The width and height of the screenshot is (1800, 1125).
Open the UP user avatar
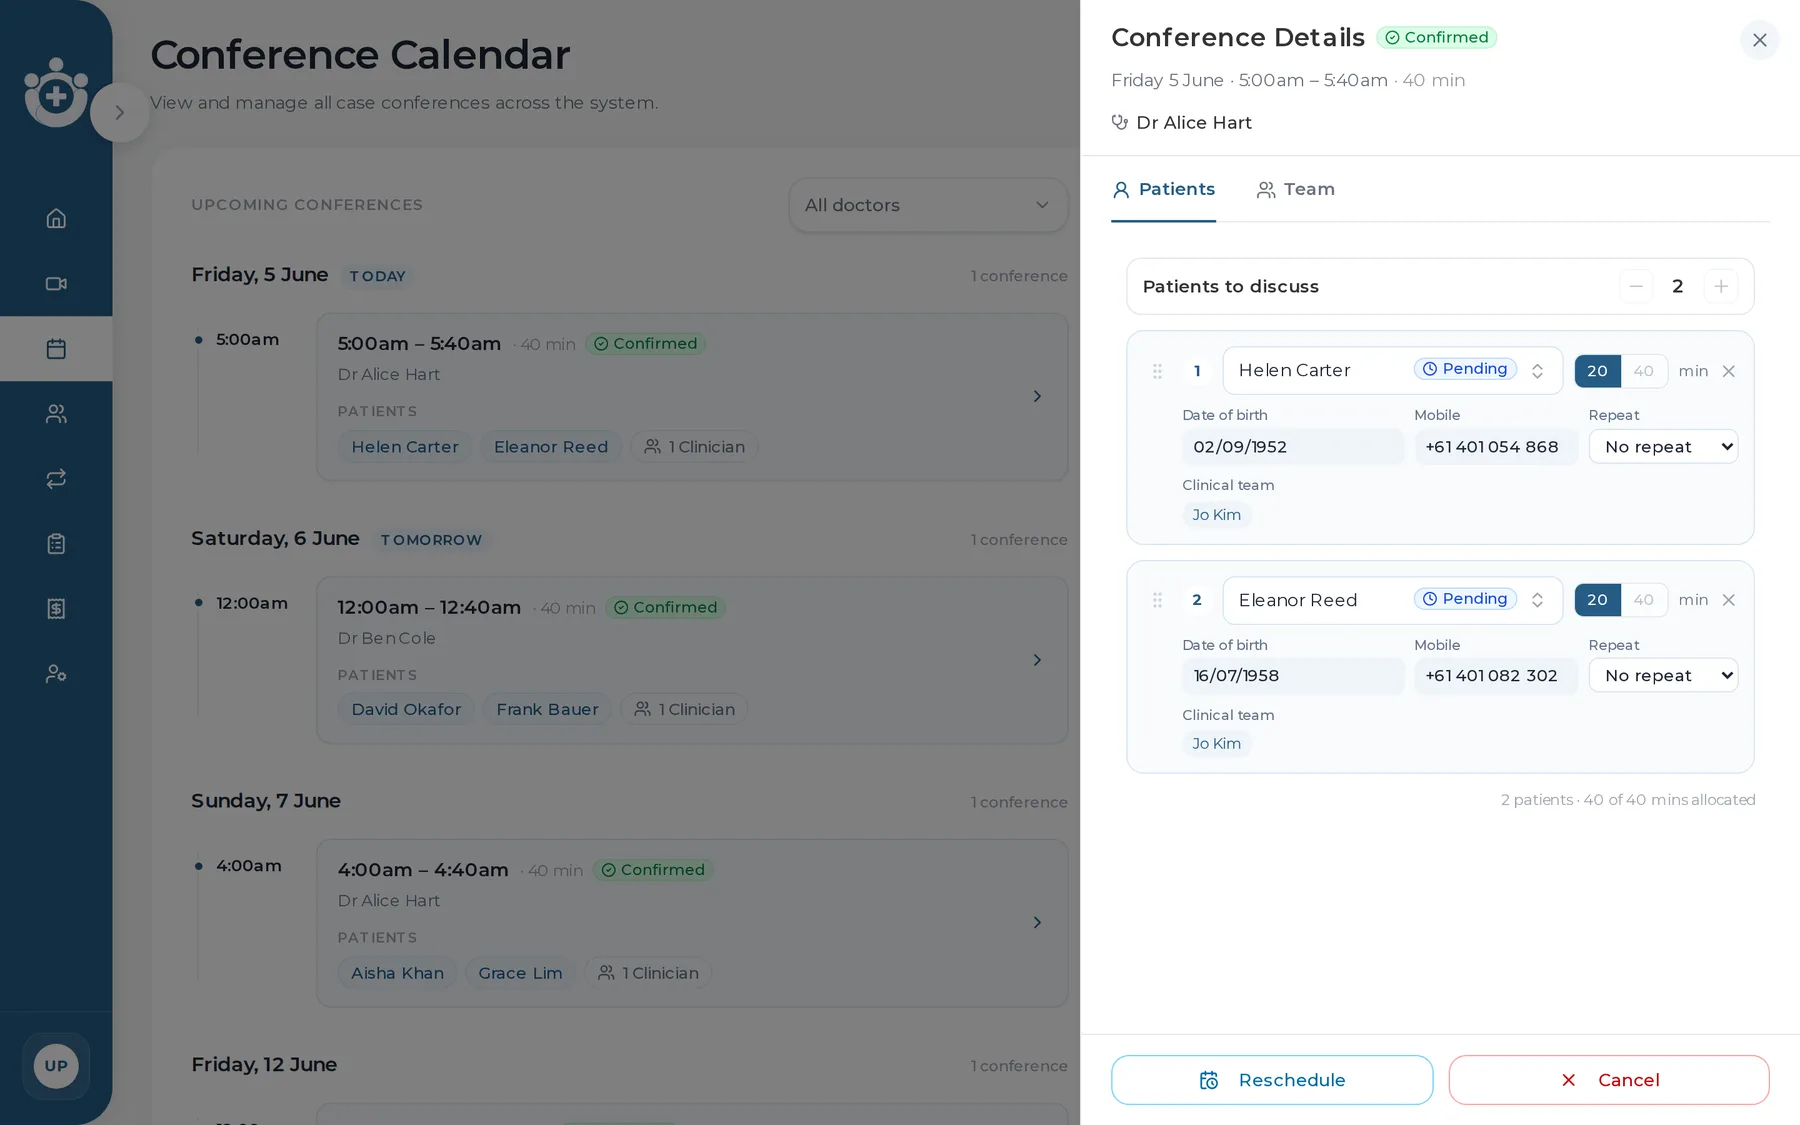coord(56,1066)
